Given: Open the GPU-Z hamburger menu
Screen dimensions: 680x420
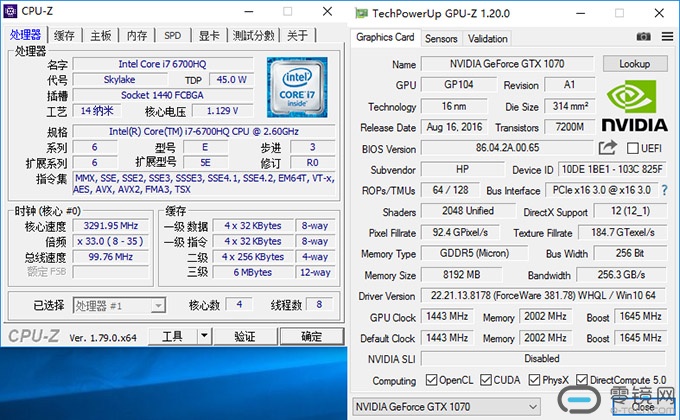Looking at the screenshot, I should click(667, 37).
